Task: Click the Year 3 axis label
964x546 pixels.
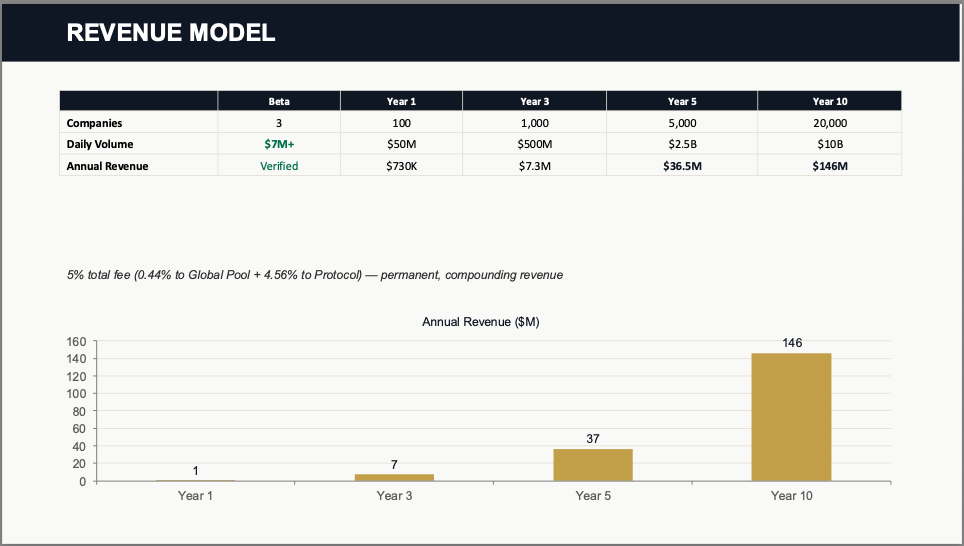Action: (x=394, y=495)
